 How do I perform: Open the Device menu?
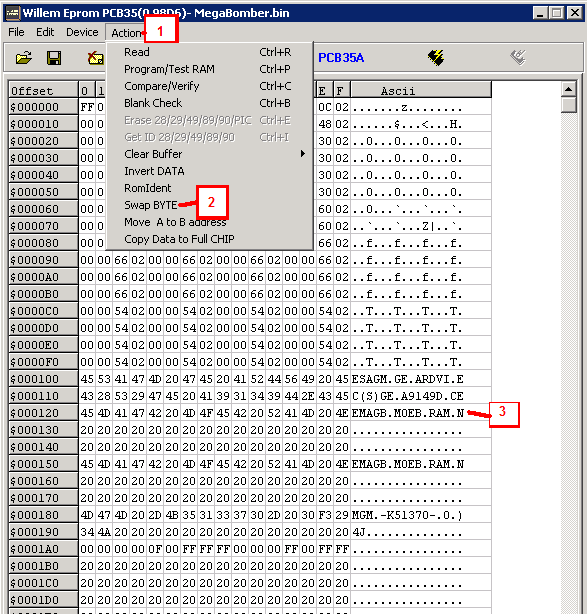(x=82, y=32)
